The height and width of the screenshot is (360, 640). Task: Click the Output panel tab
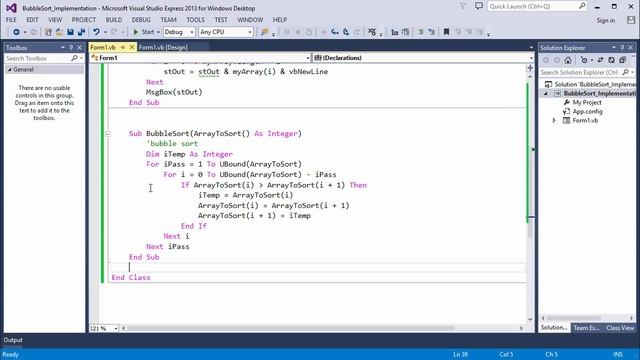[x=13, y=340]
